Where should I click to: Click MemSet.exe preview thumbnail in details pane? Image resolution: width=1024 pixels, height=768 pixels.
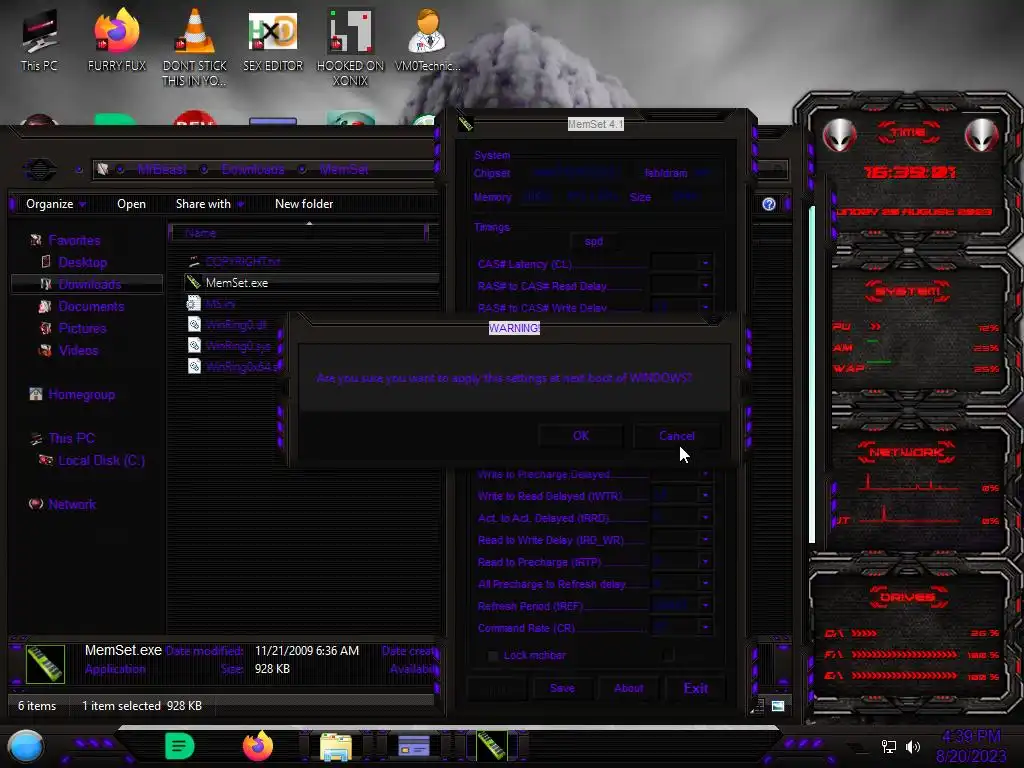pos(45,664)
